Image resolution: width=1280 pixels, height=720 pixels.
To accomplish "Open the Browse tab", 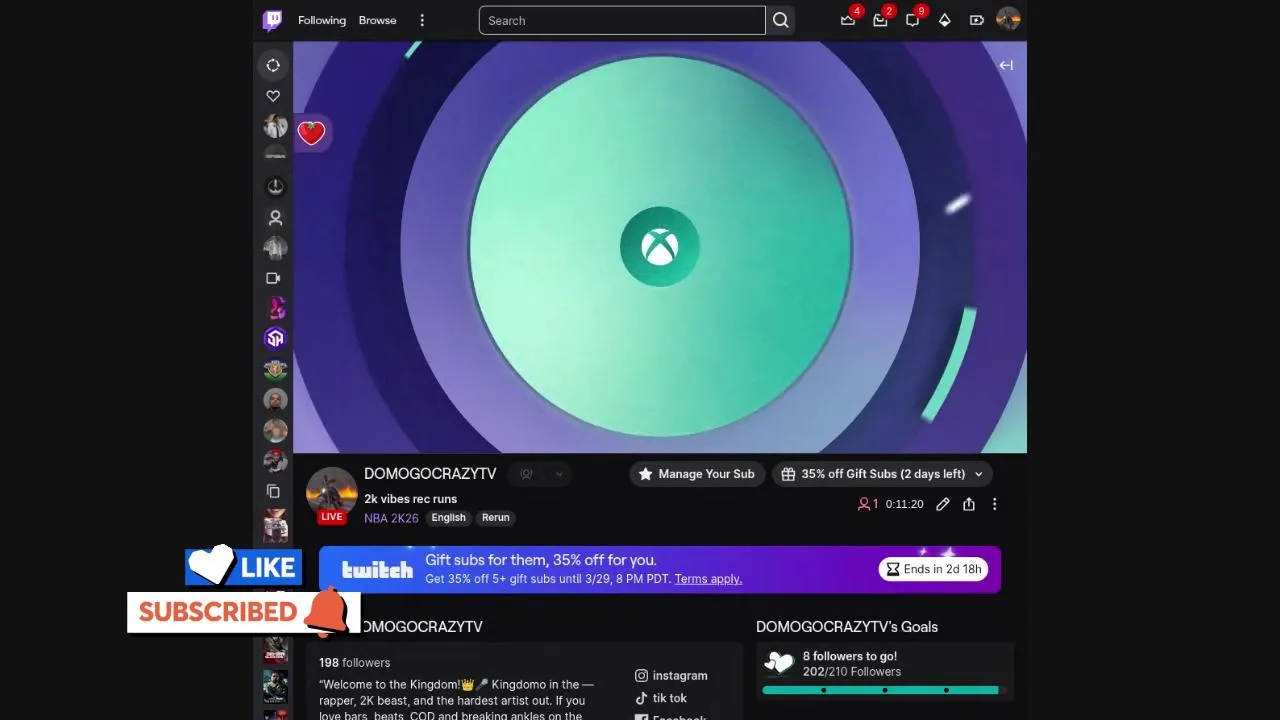I will (378, 20).
